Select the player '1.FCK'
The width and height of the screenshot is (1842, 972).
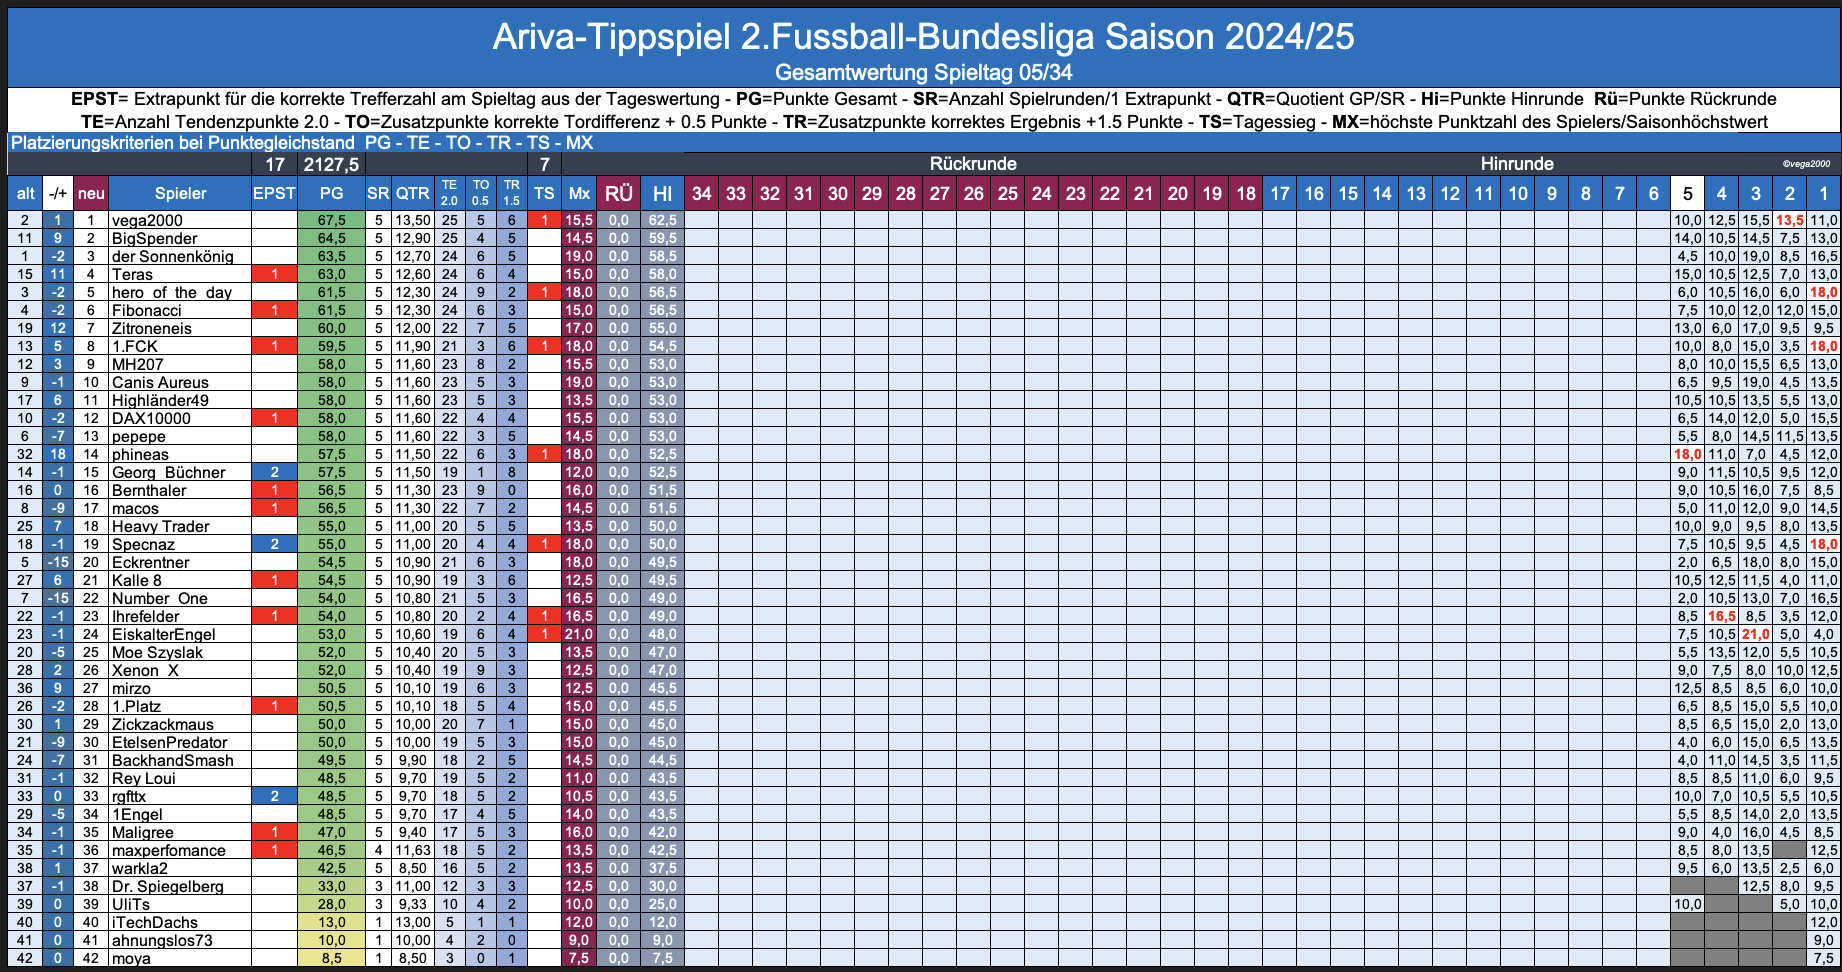[x=135, y=346]
